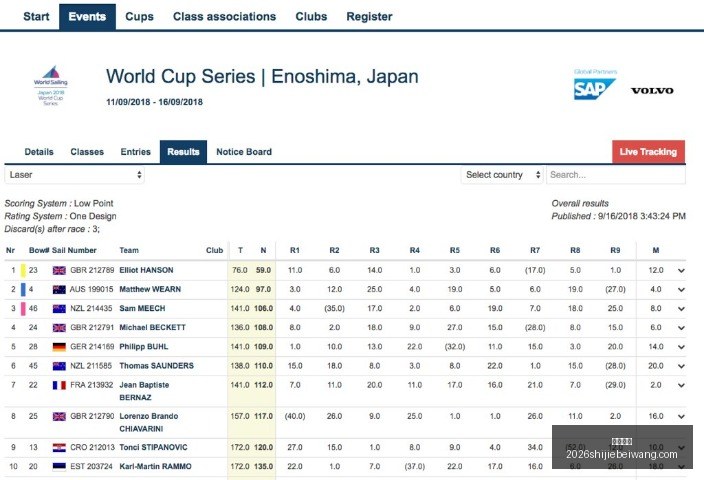This screenshot has height=480, width=704.
Task: Click the World Sailing event logo
Action: (51, 85)
